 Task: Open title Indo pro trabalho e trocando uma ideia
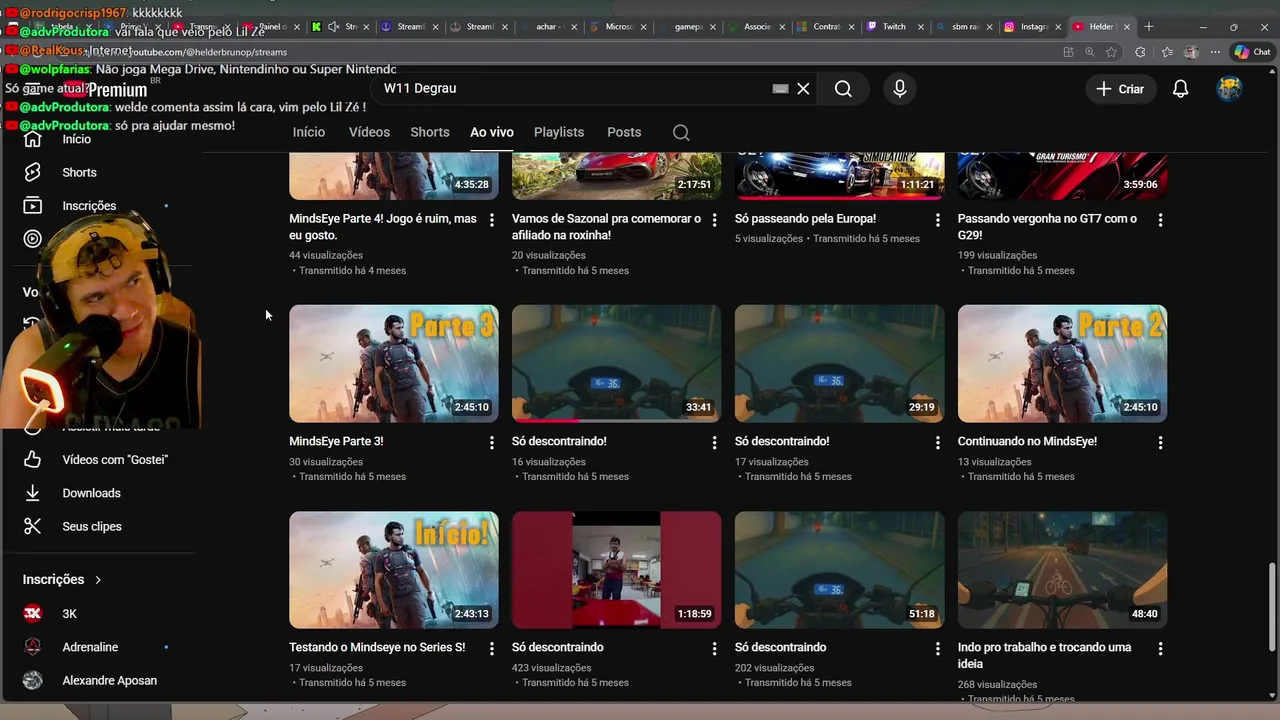click(1044, 656)
